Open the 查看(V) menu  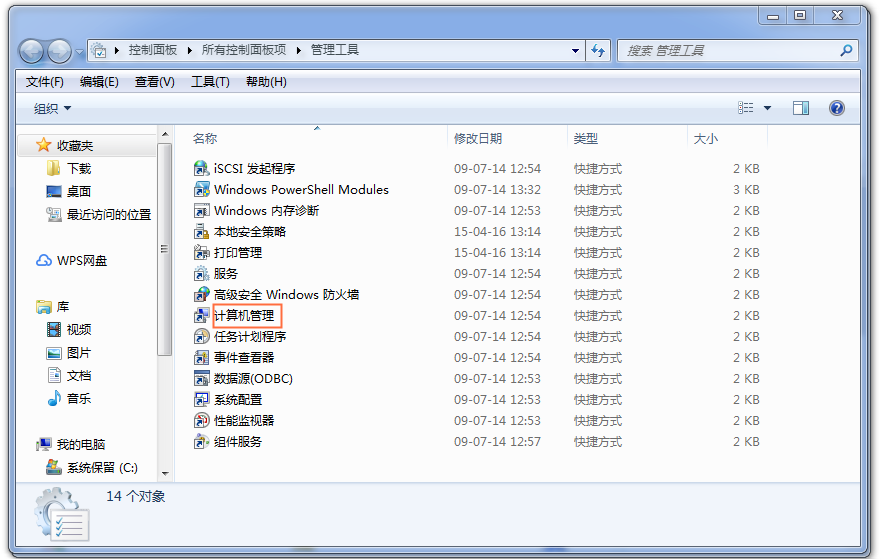click(x=155, y=82)
